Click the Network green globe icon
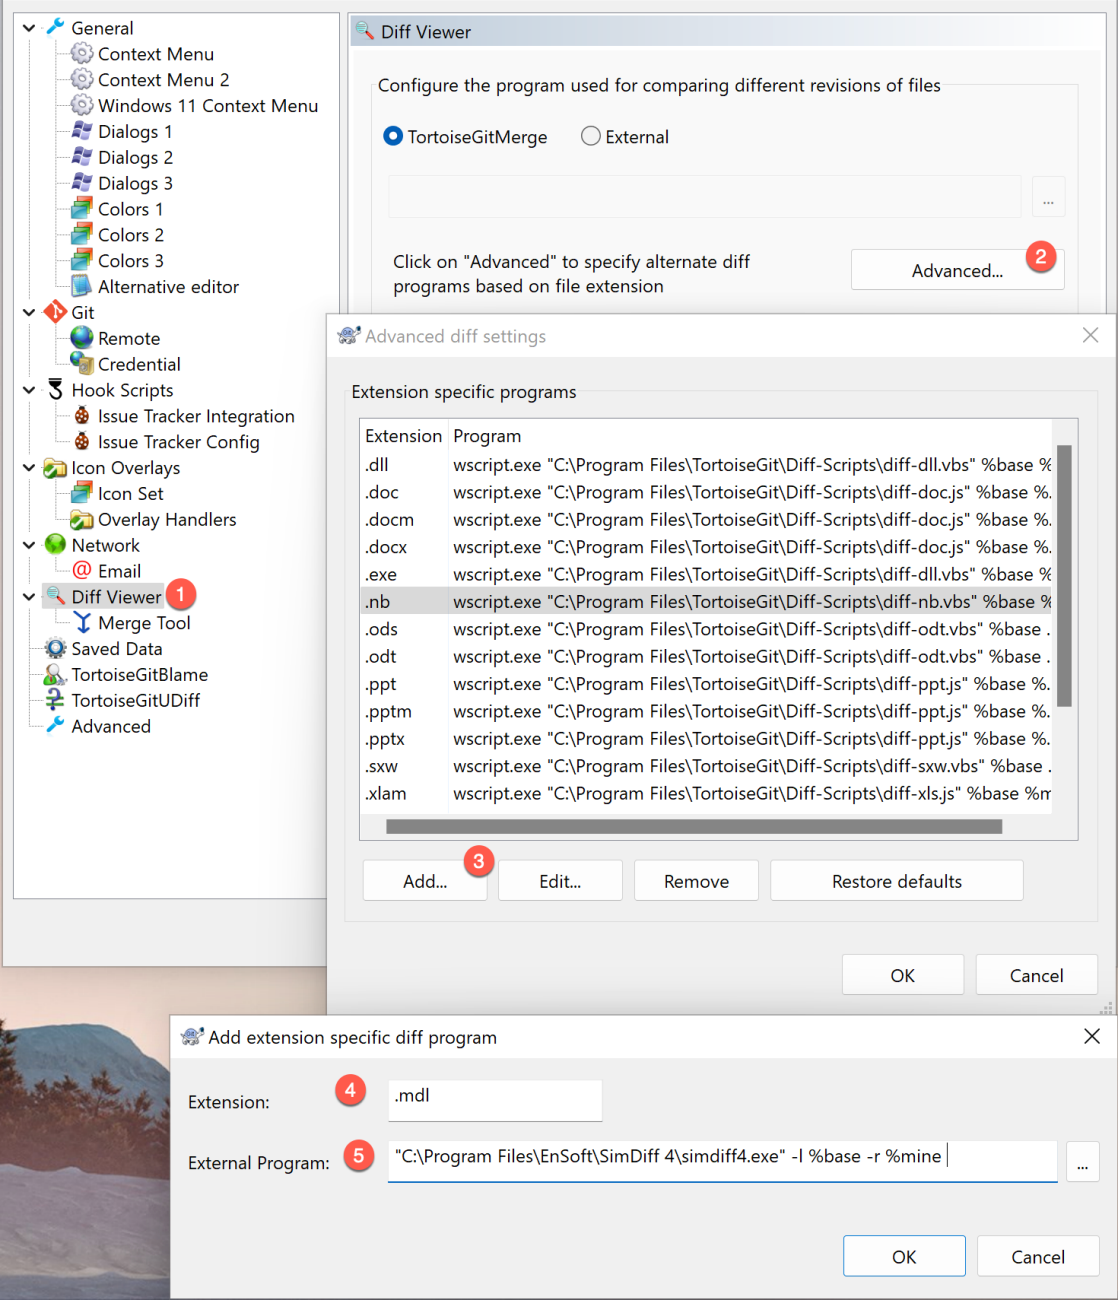Image resolution: width=1118 pixels, height=1304 pixels. [x=56, y=545]
